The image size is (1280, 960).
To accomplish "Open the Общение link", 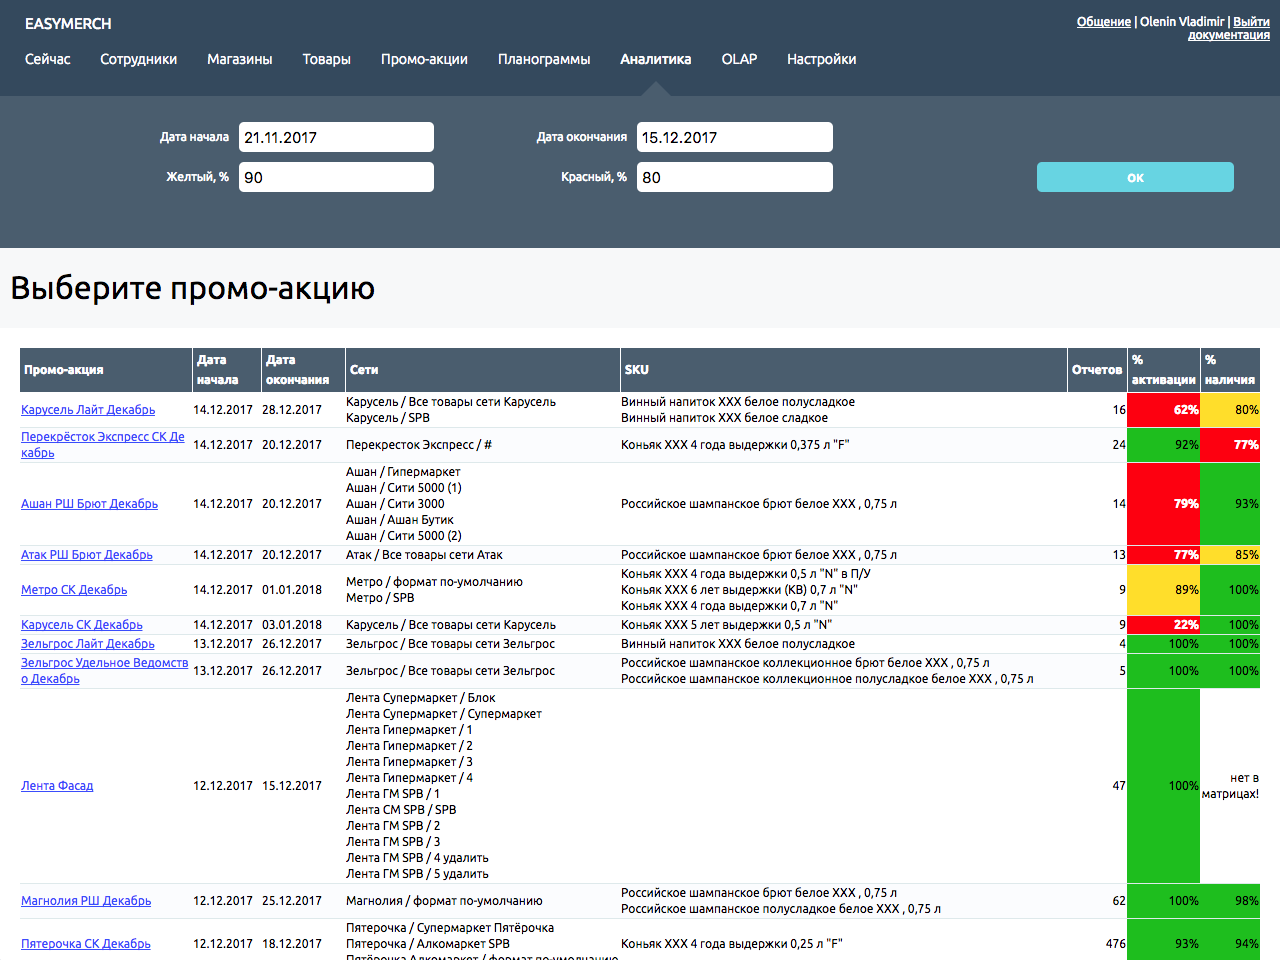I will pos(1103,21).
